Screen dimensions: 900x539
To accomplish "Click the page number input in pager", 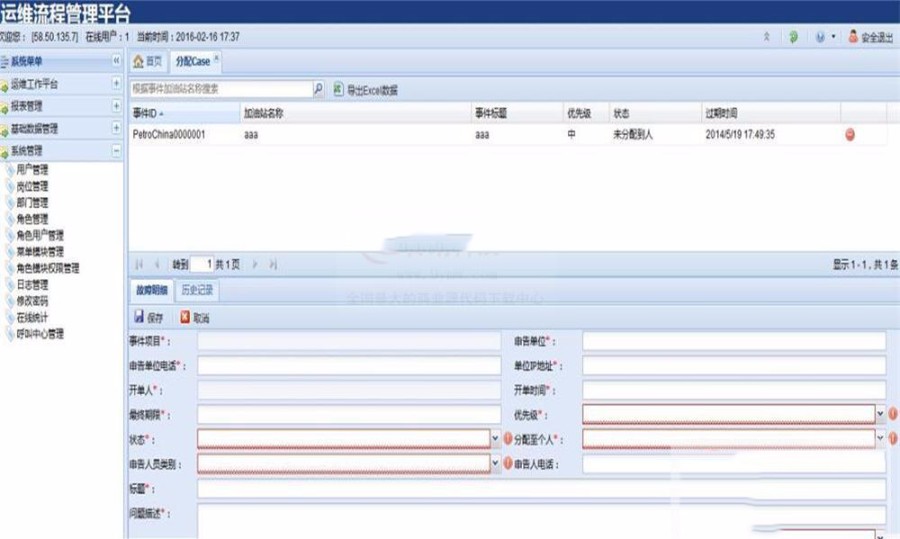I will pyautogui.click(x=201, y=264).
